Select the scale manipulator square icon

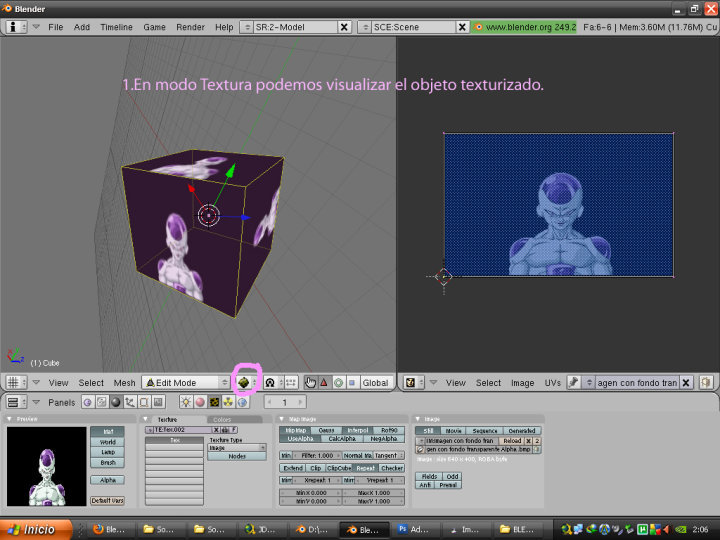352,382
